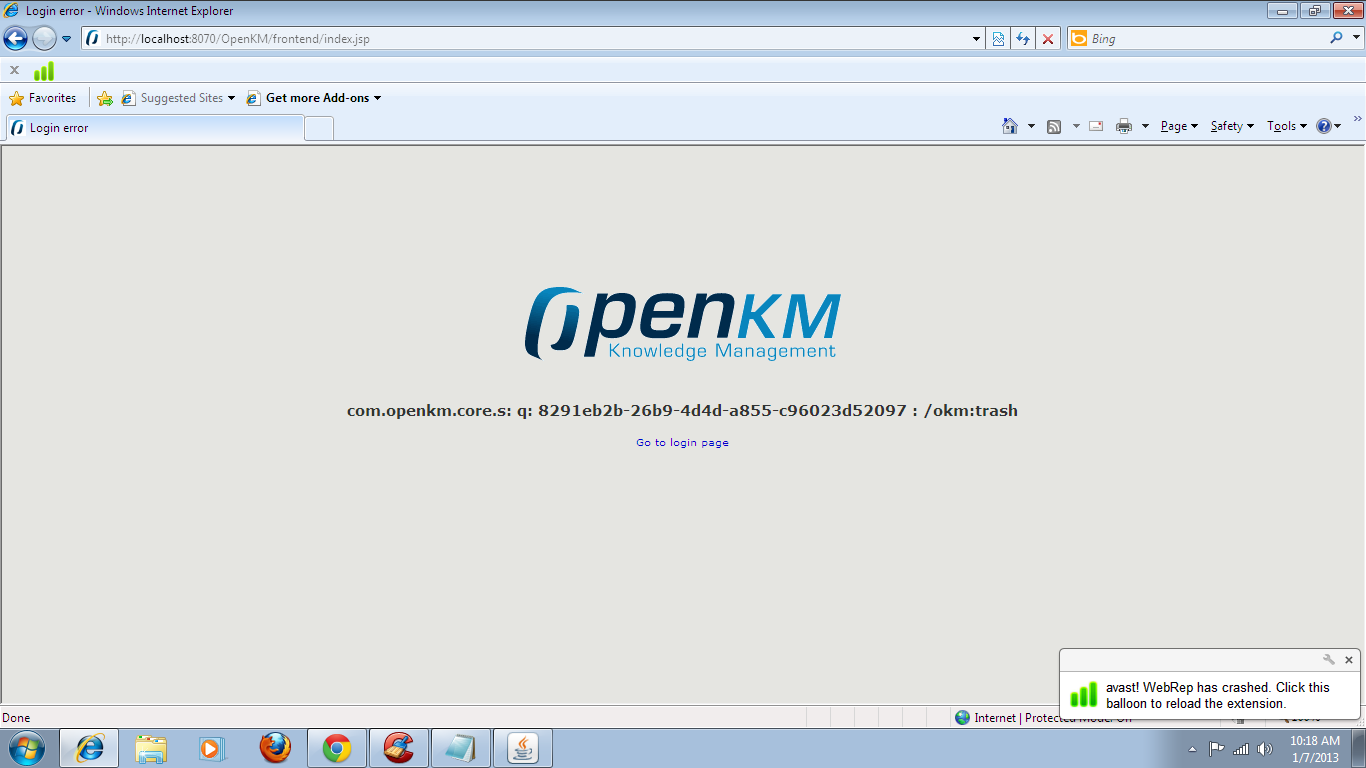Viewport: 1366px width, 768px height.
Task: Click the Bing search magnifier icon
Action: pos(1337,39)
